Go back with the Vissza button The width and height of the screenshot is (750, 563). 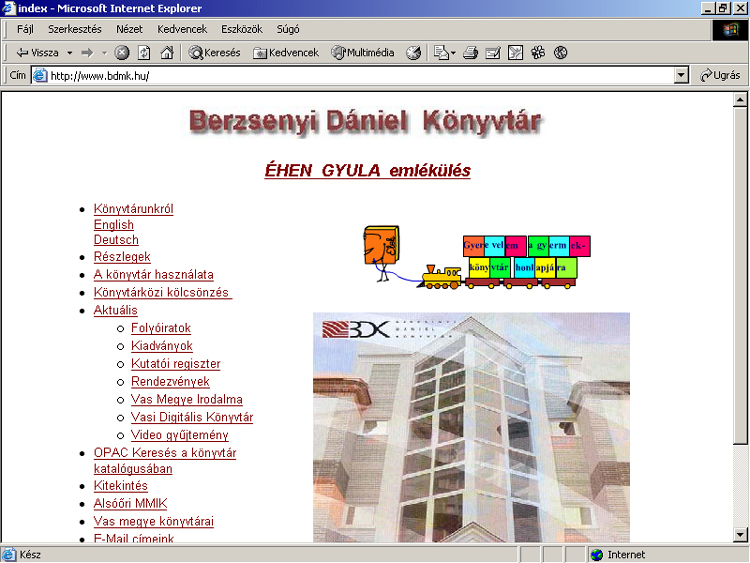click(37, 53)
